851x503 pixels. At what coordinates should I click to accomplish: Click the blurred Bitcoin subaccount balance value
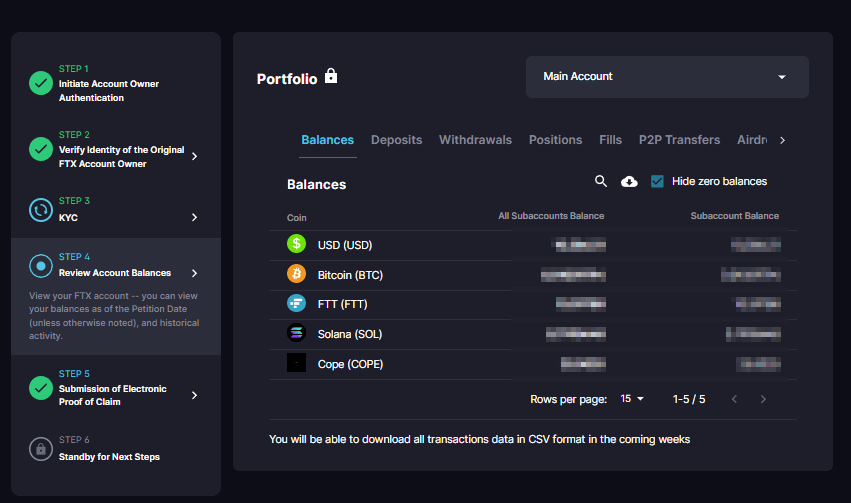[x=751, y=275]
